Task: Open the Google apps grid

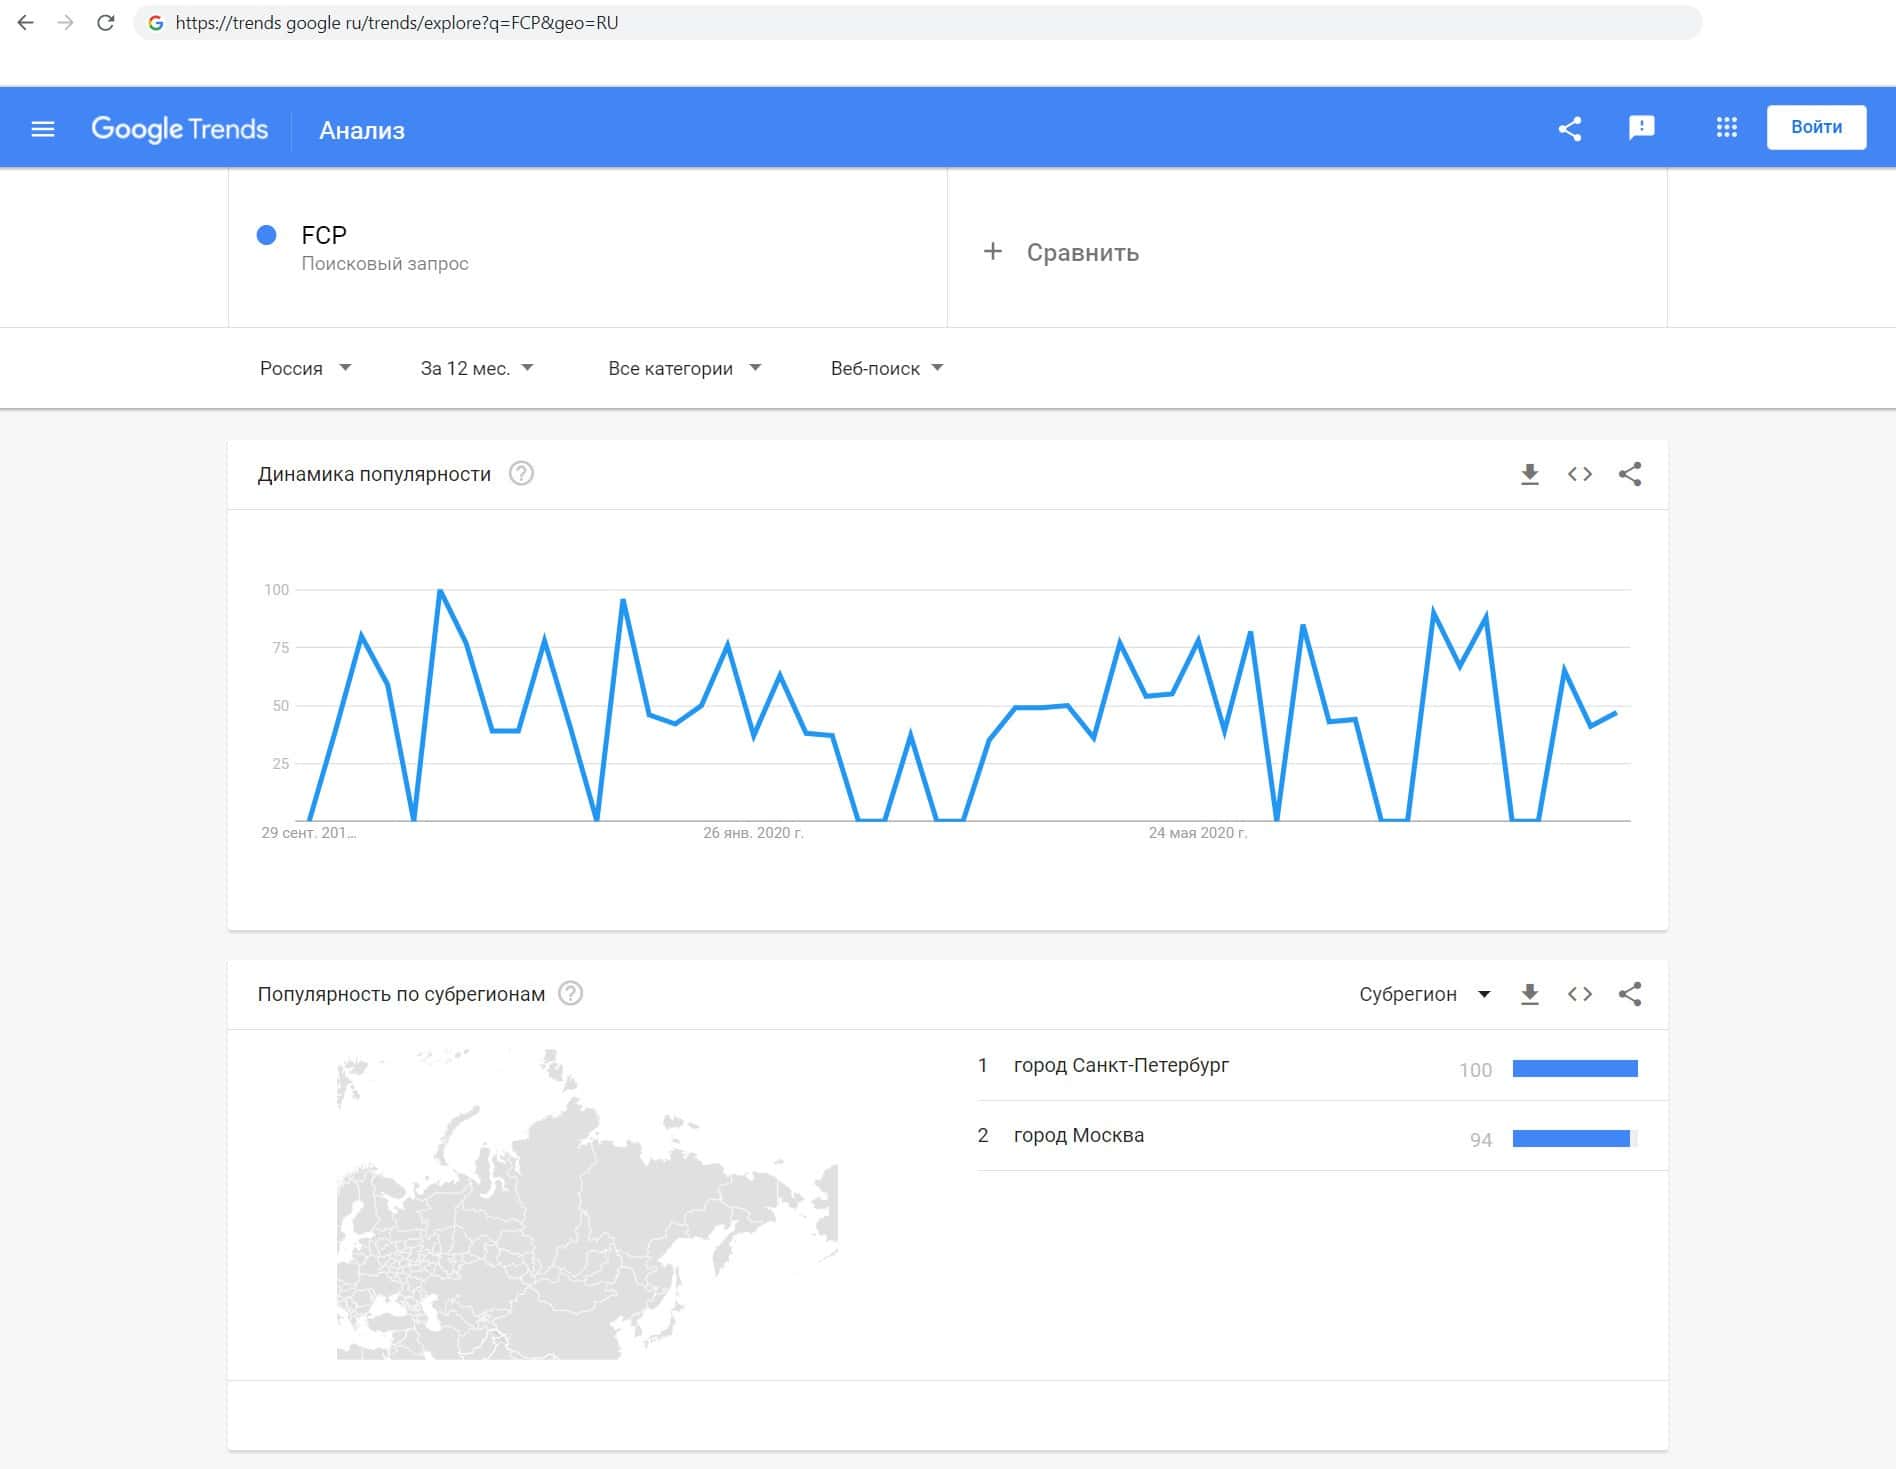Action: (1726, 128)
